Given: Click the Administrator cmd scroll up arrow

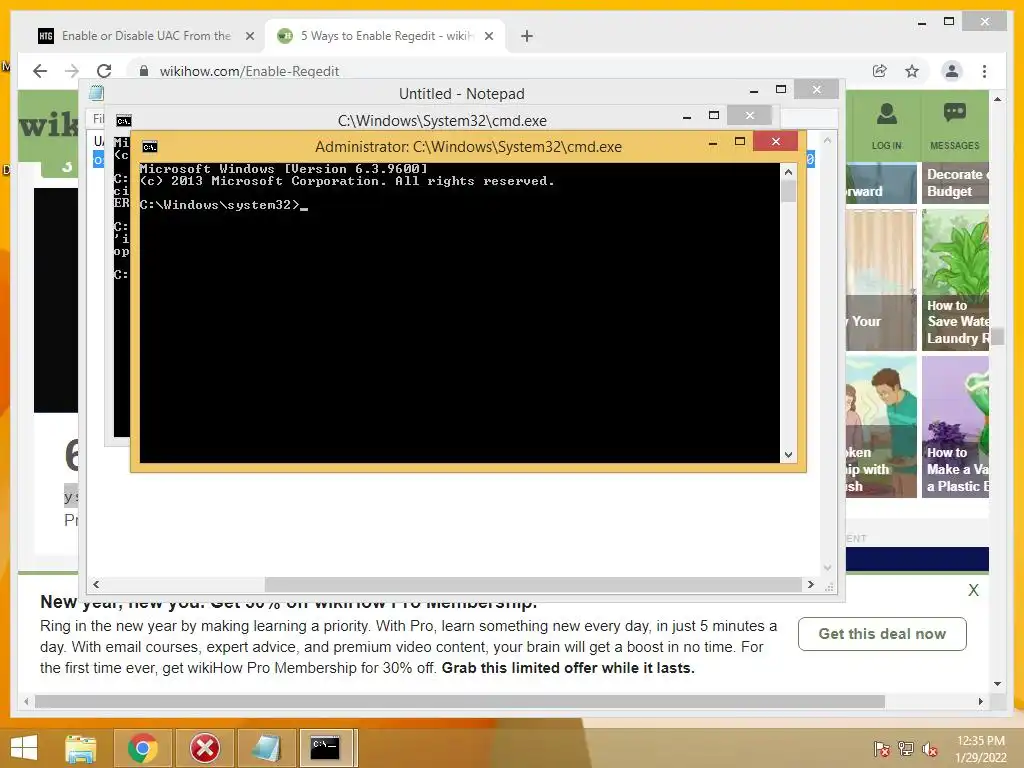Looking at the screenshot, I should [x=788, y=172].
